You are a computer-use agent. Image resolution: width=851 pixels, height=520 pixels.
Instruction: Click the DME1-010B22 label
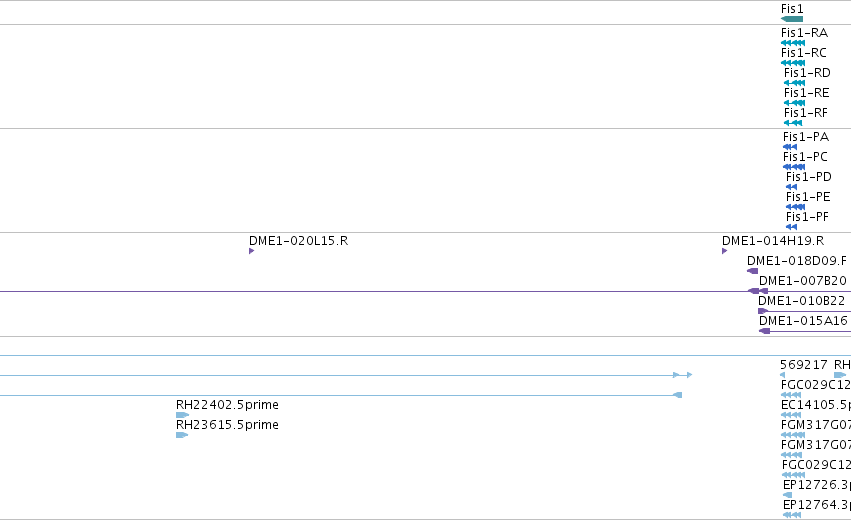(x=802, y=301)
